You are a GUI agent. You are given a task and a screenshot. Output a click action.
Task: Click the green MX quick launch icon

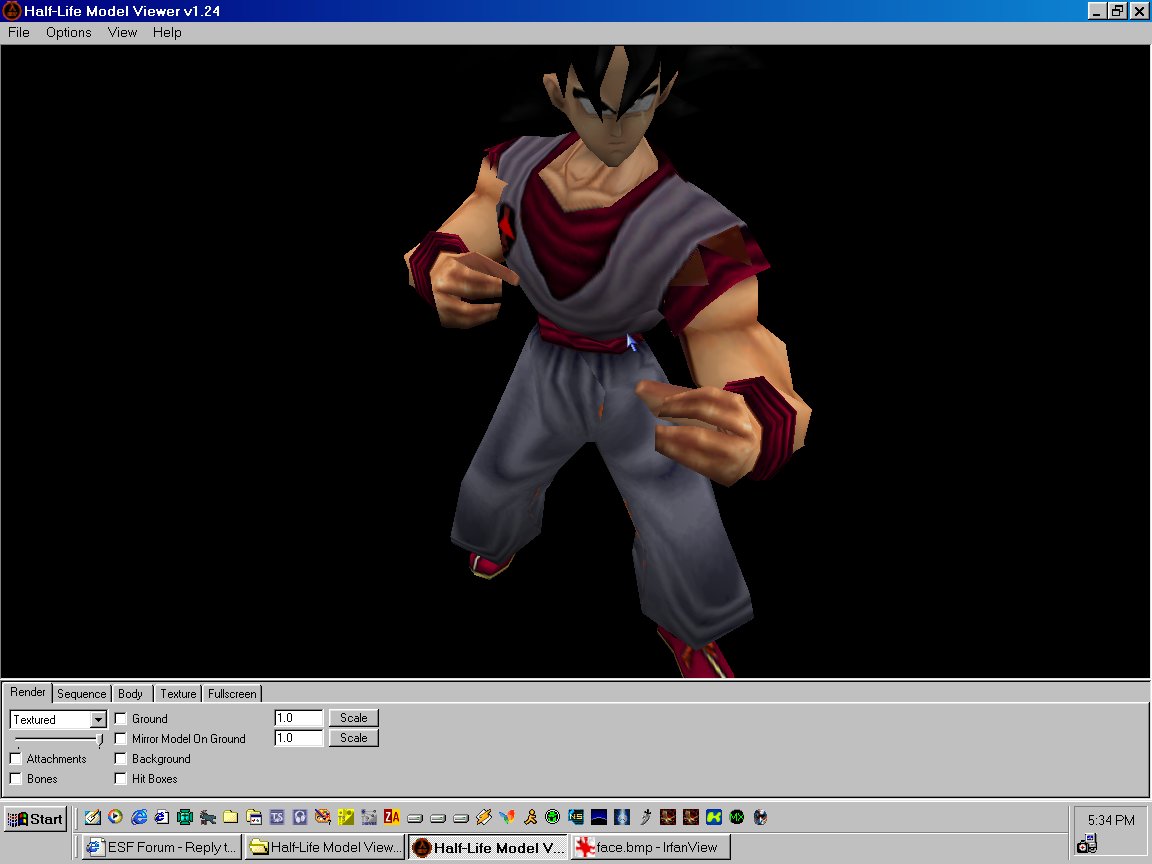pos(737,817)
